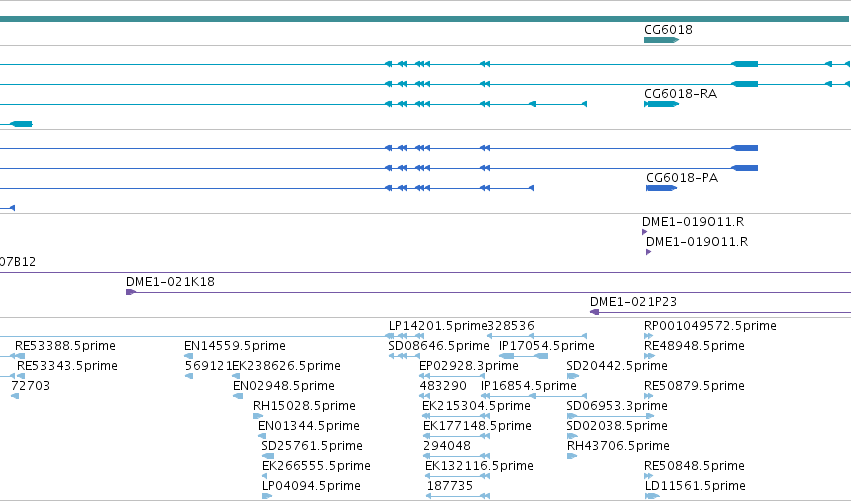The height and width of the screenshot is (501, 851).
Task: Click the CG6018-PA protein label
Action: coord(682,178)
